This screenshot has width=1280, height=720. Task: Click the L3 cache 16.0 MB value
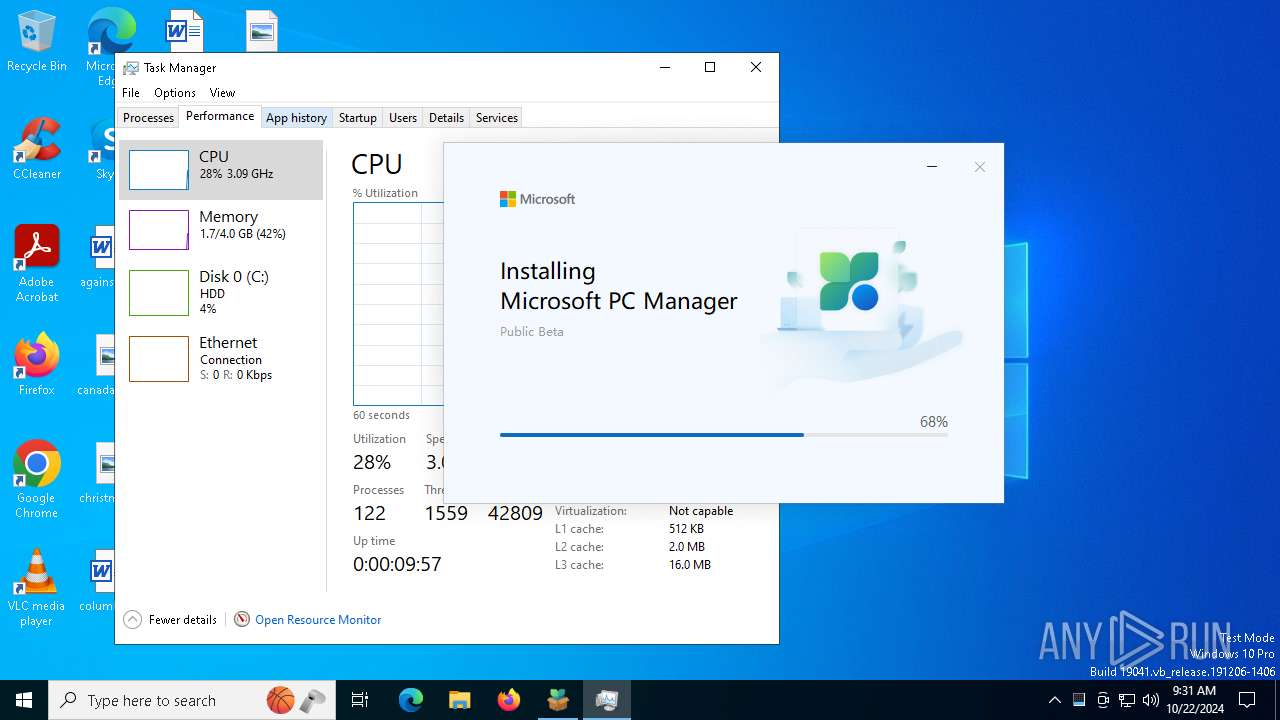(690, 565)
